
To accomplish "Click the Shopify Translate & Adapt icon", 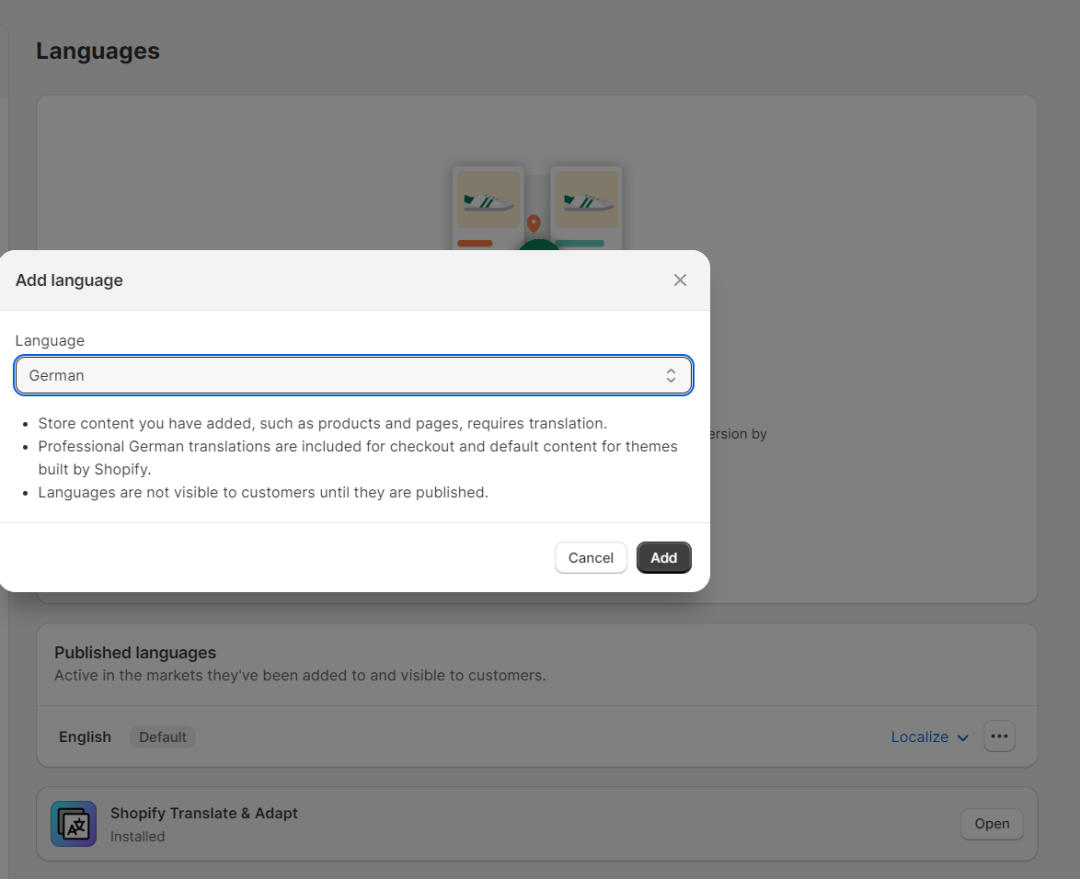I will tap(73, 823).
